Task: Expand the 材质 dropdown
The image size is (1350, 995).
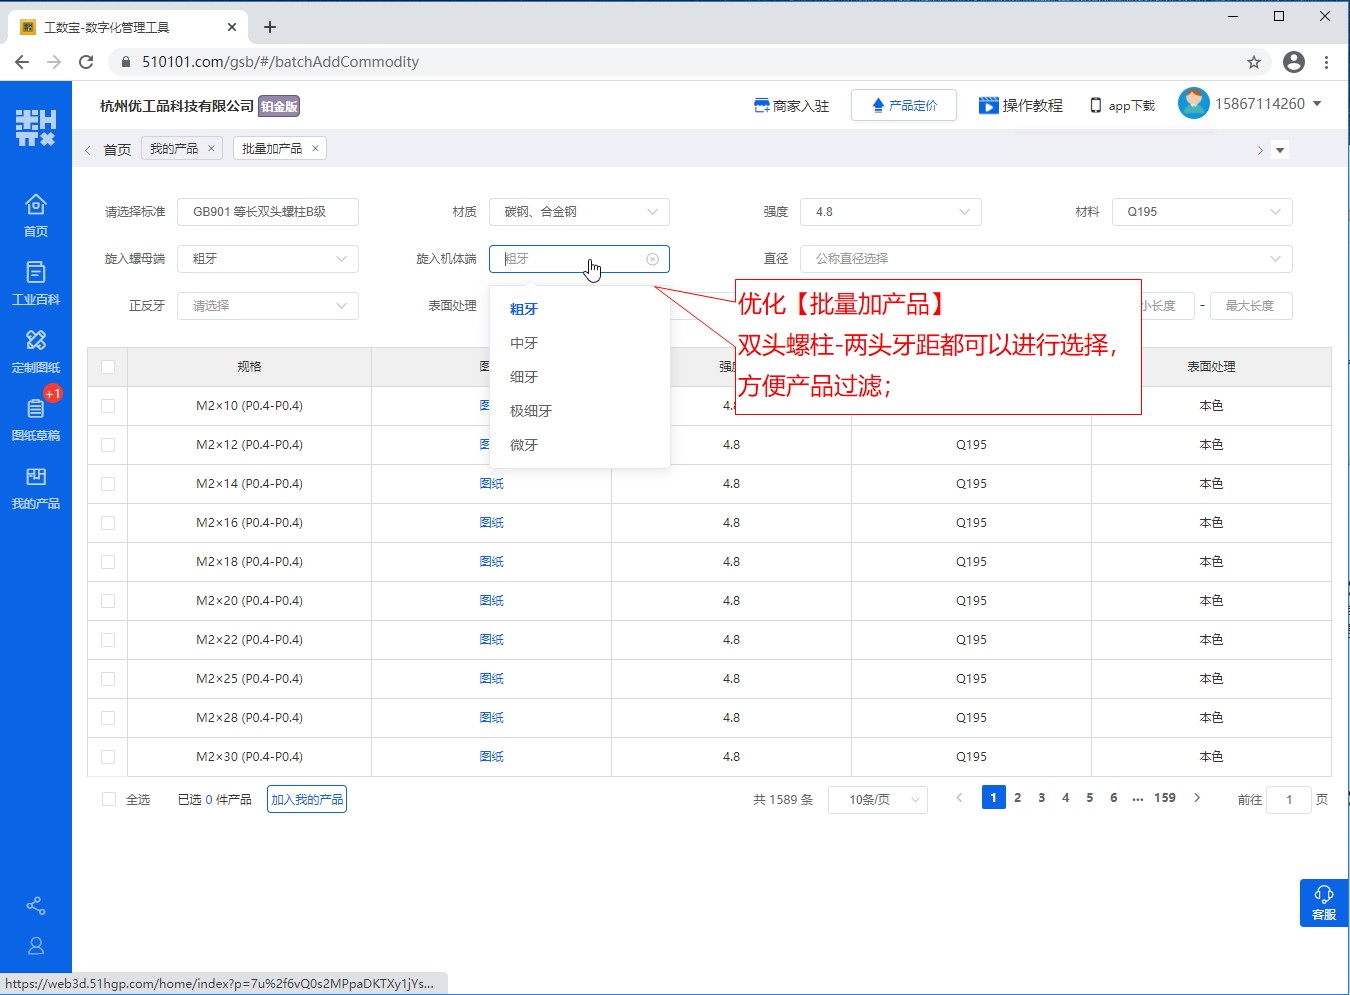Action: pyautogui.click(x=579, y=212)
